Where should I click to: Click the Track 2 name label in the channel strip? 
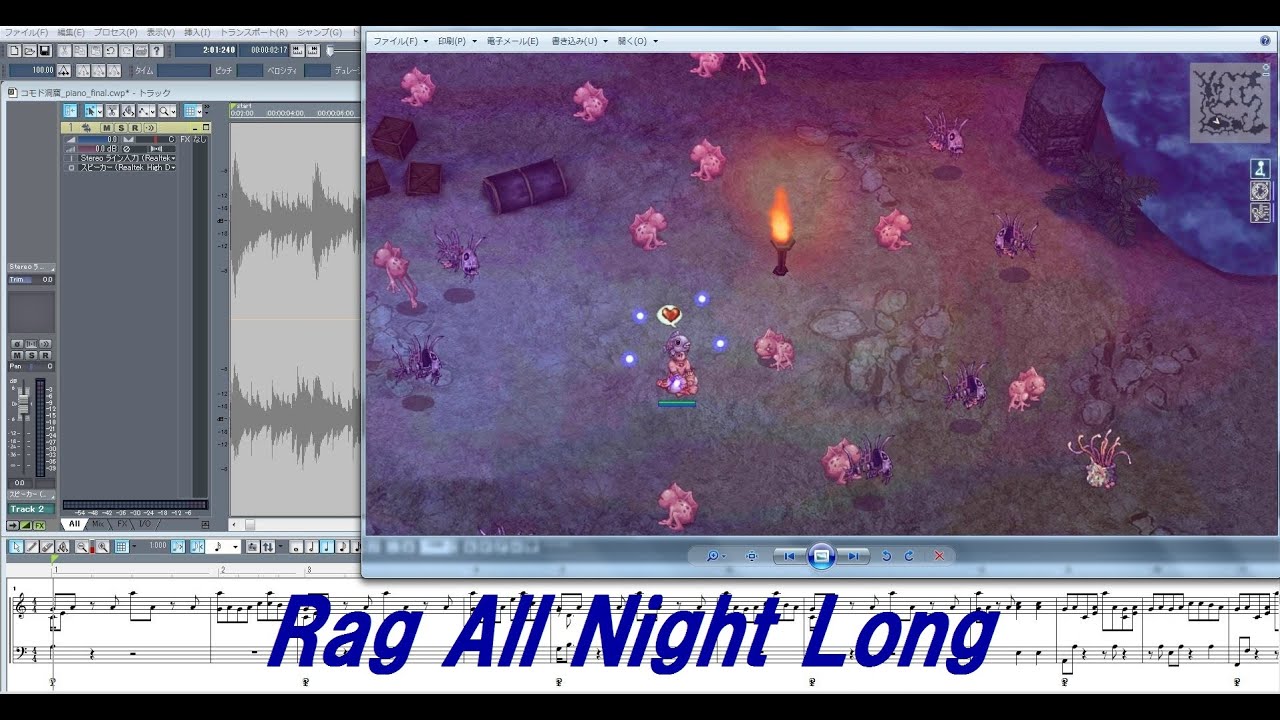coord(31,509)
